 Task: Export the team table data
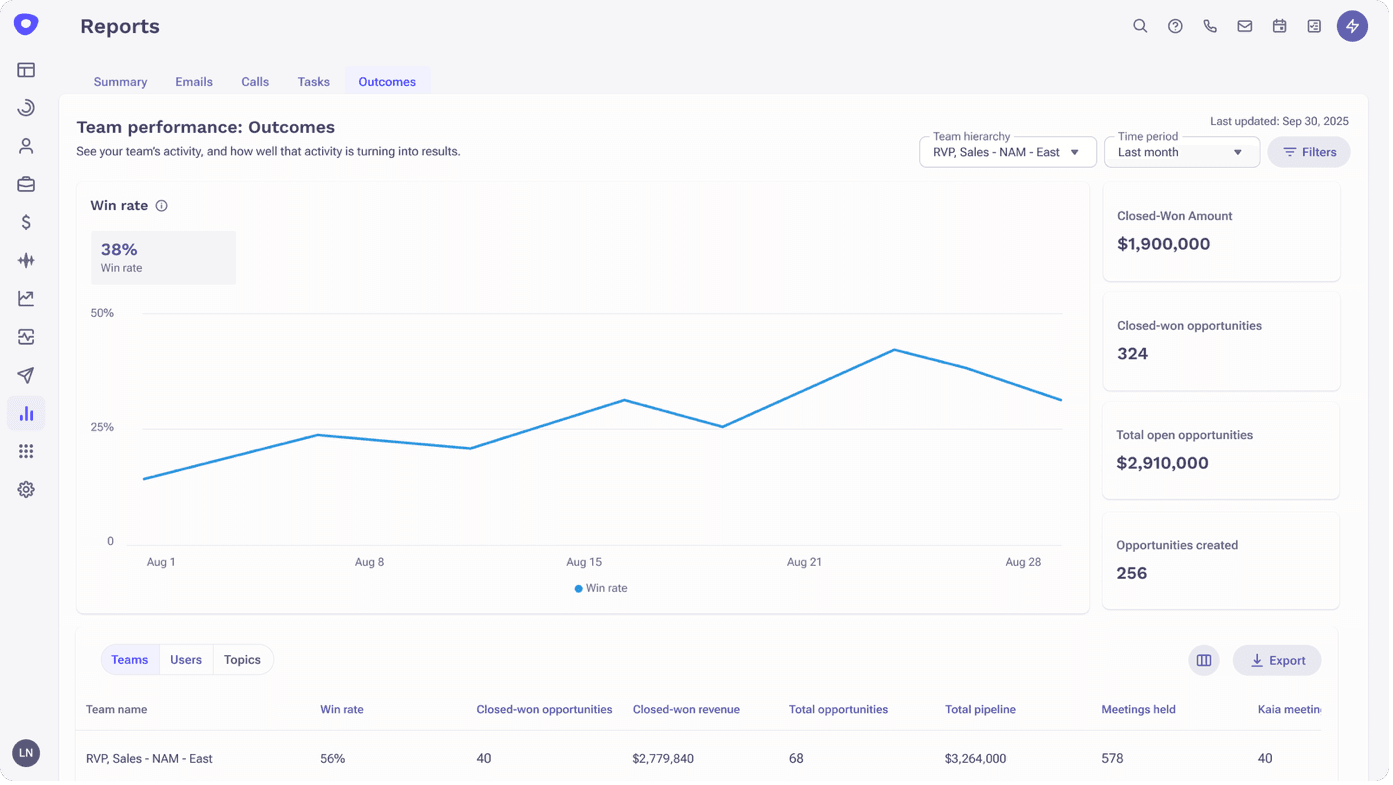point(1277,660)
